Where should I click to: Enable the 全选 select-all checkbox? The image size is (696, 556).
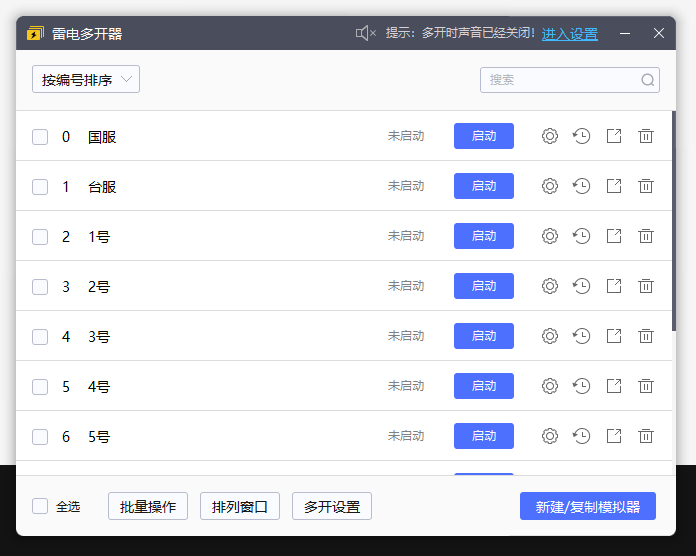click(40, 506)
